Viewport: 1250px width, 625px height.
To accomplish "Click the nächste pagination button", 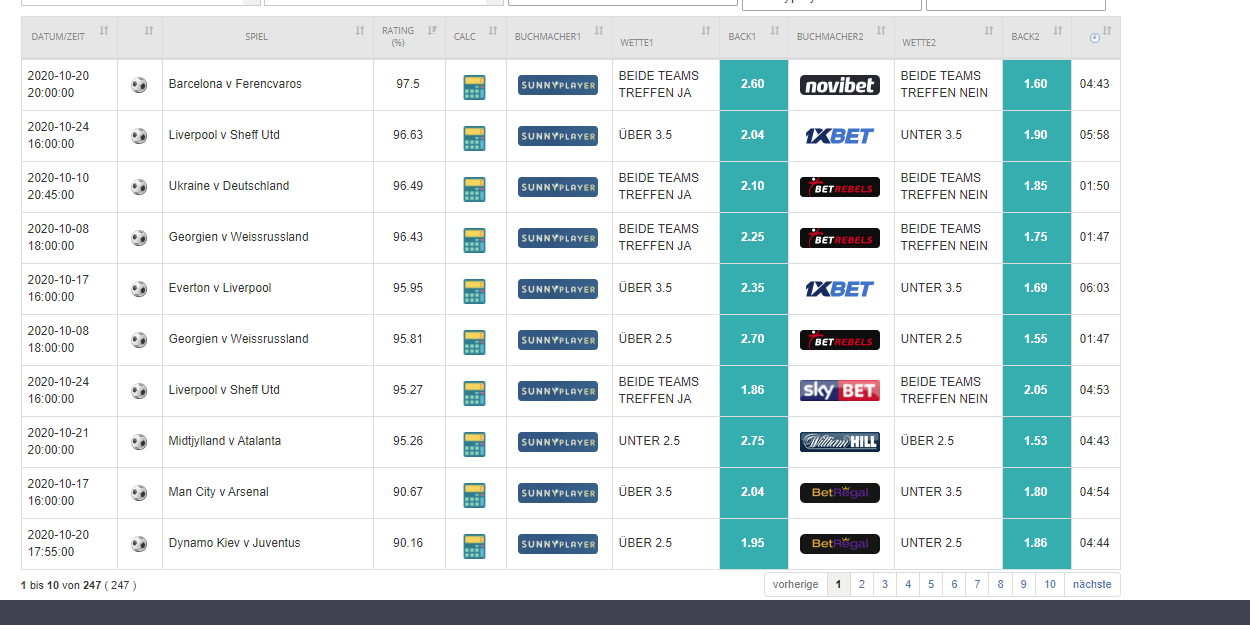I will tap(1092, 584).
